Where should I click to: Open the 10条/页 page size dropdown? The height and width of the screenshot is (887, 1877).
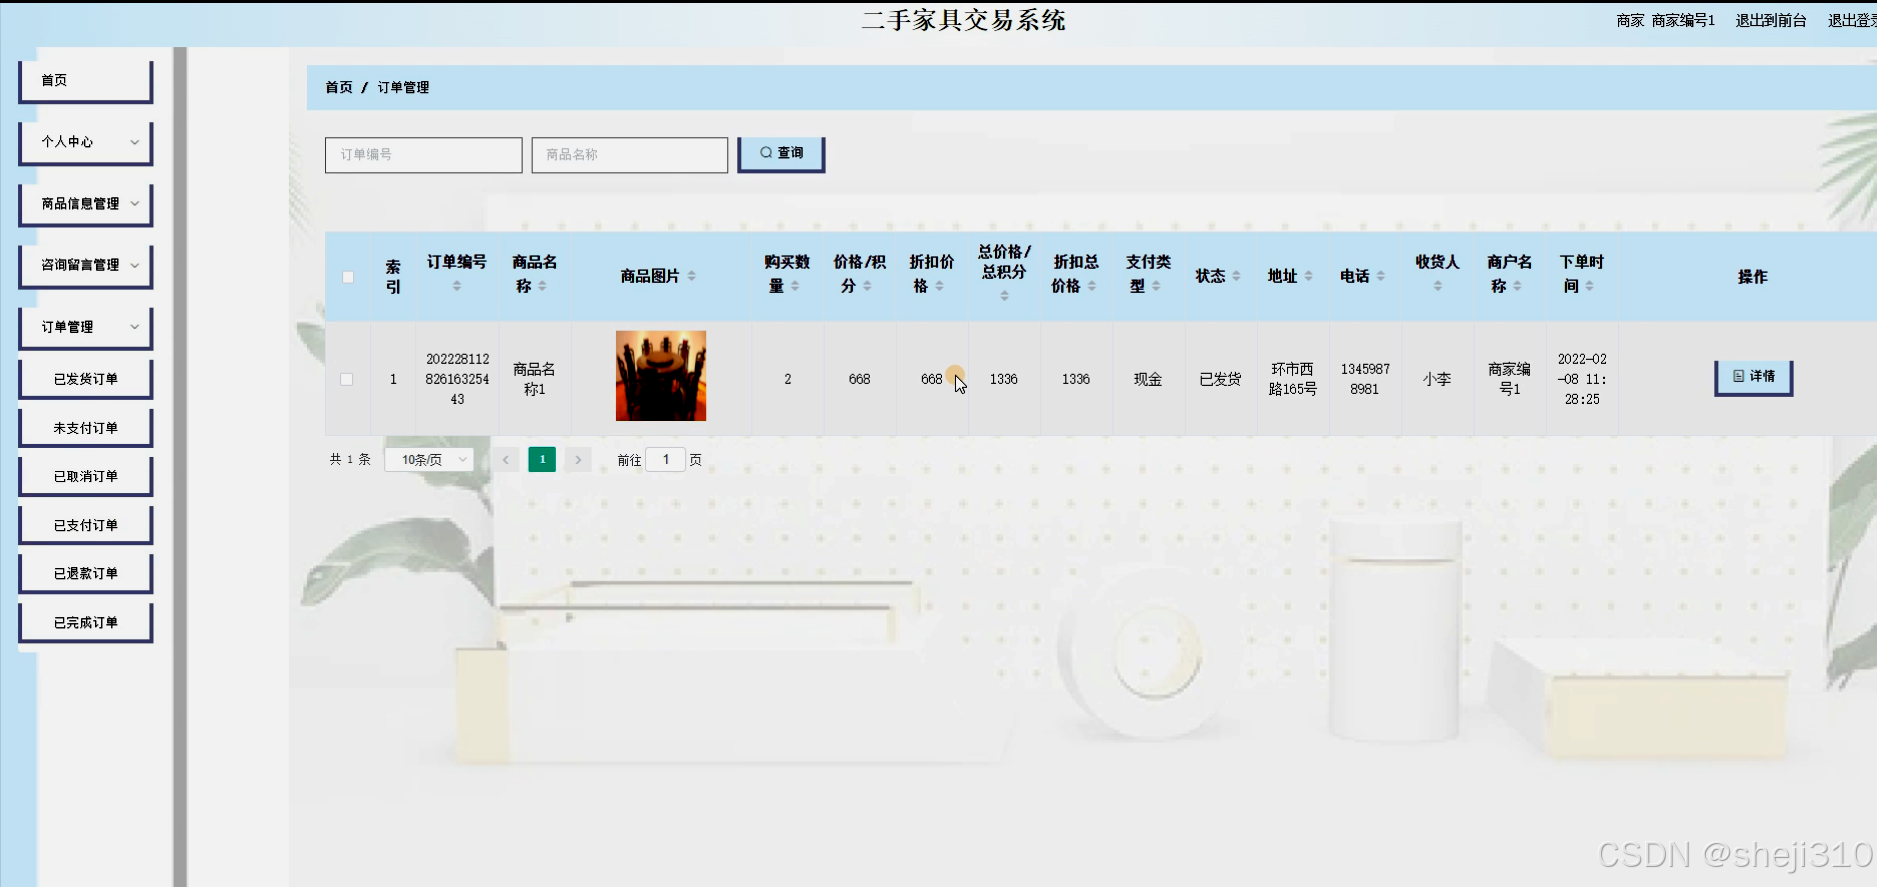pos(430,460)
